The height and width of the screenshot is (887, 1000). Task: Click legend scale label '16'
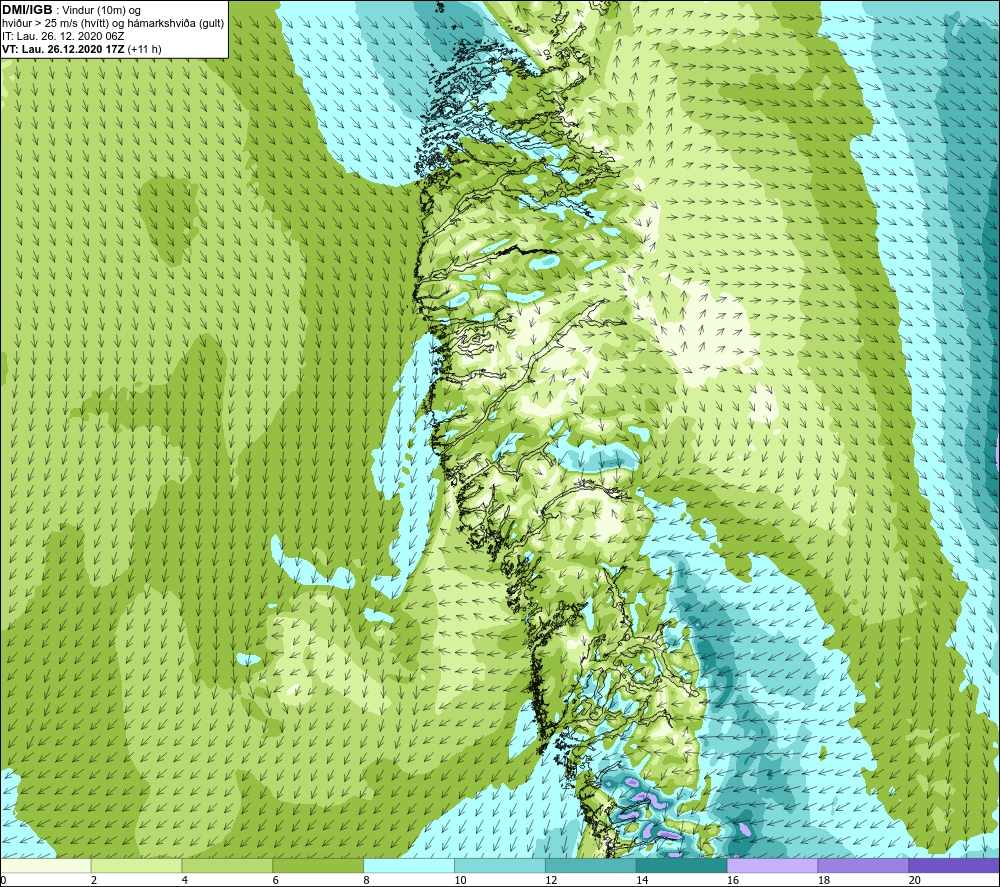(733, 880)
